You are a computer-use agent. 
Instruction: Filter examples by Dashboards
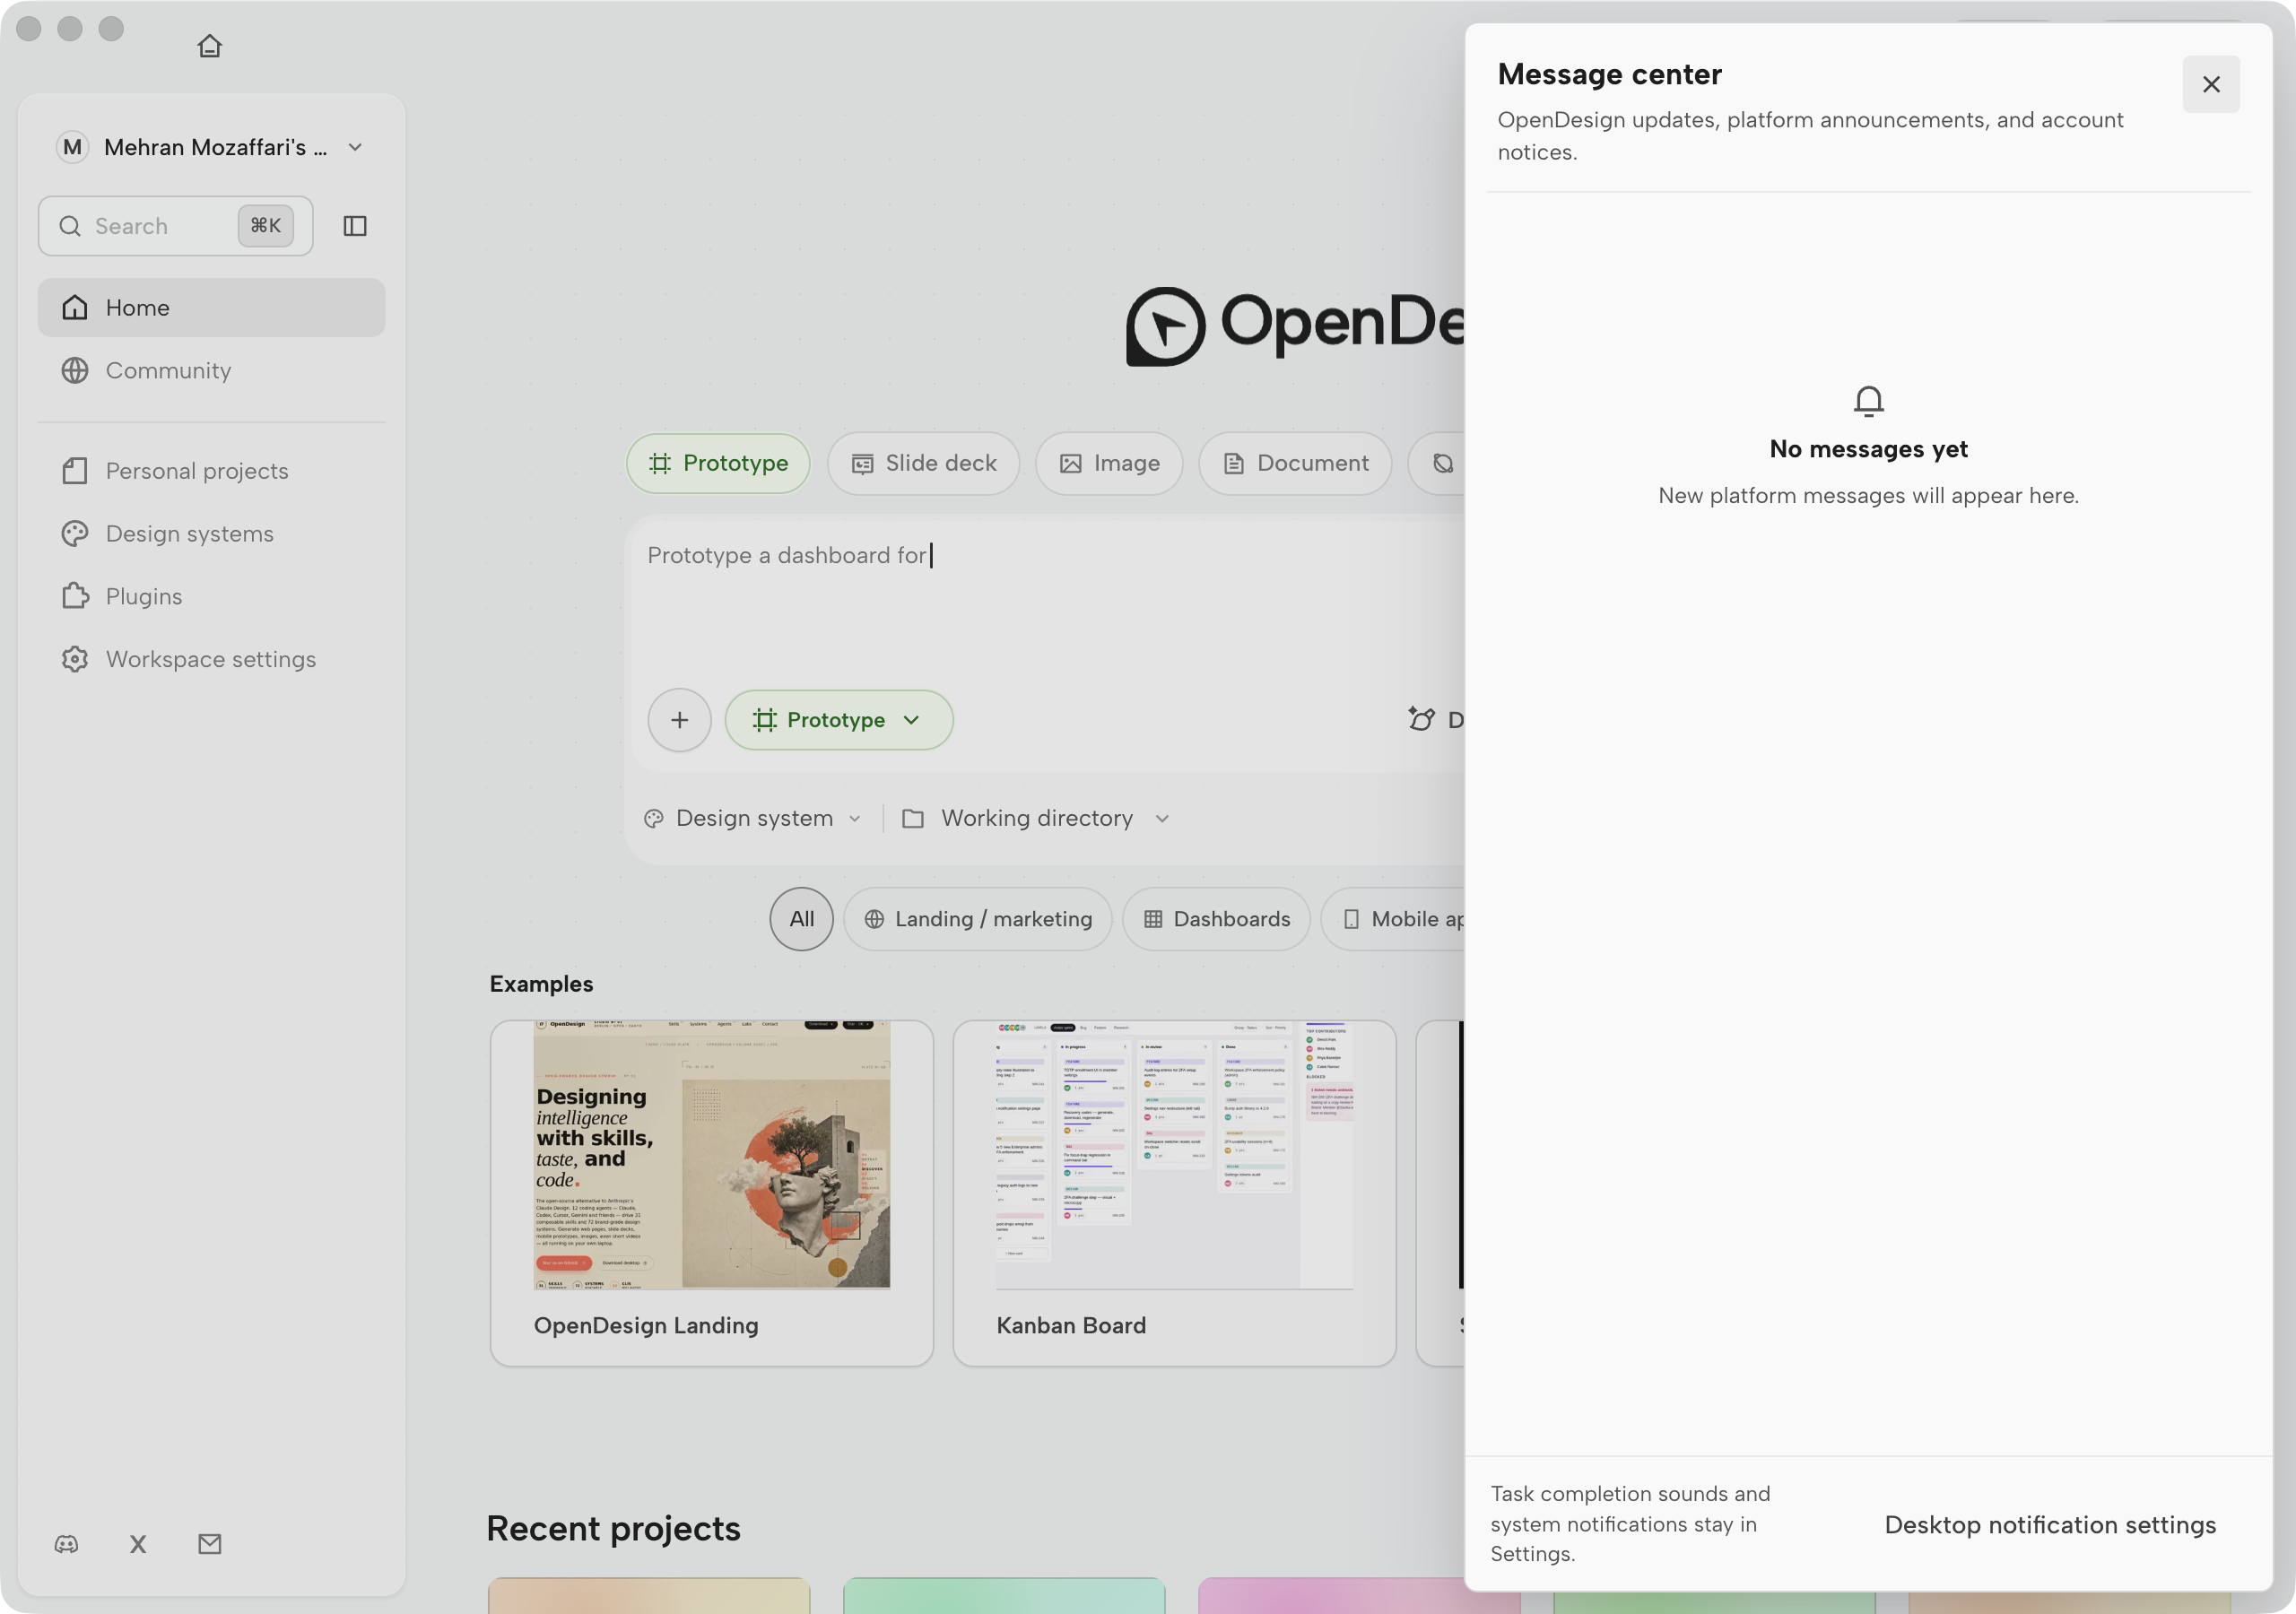[x=1216, y=919]
